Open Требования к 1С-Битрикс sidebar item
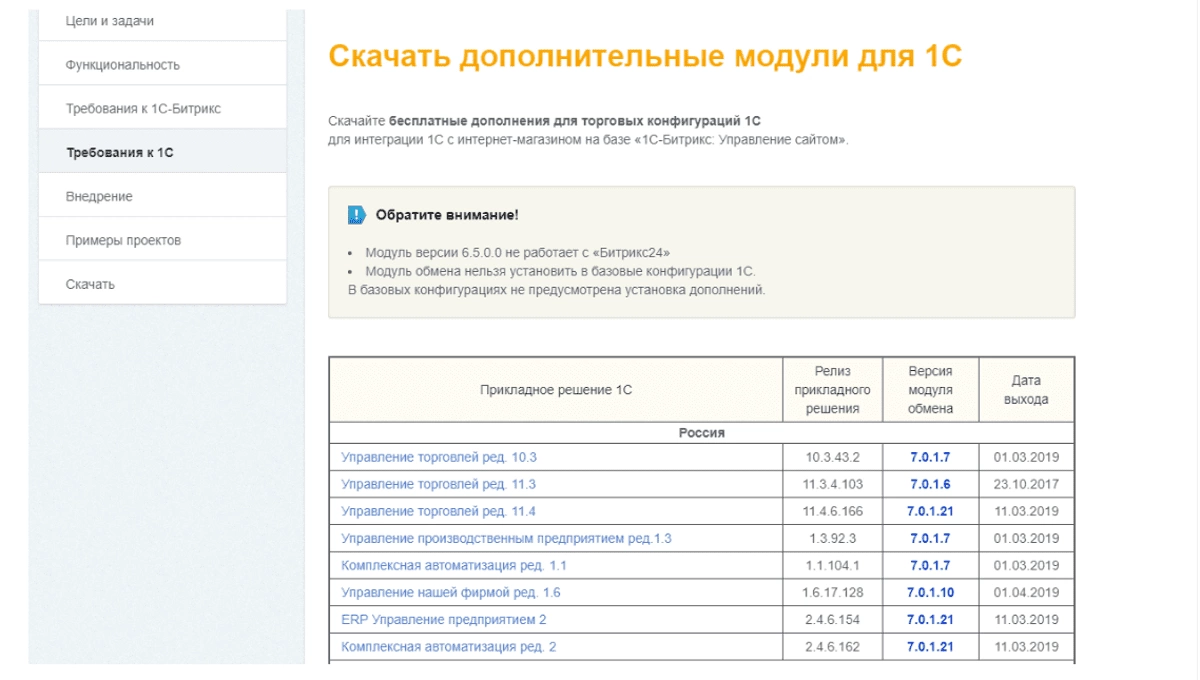 (162, 108)
